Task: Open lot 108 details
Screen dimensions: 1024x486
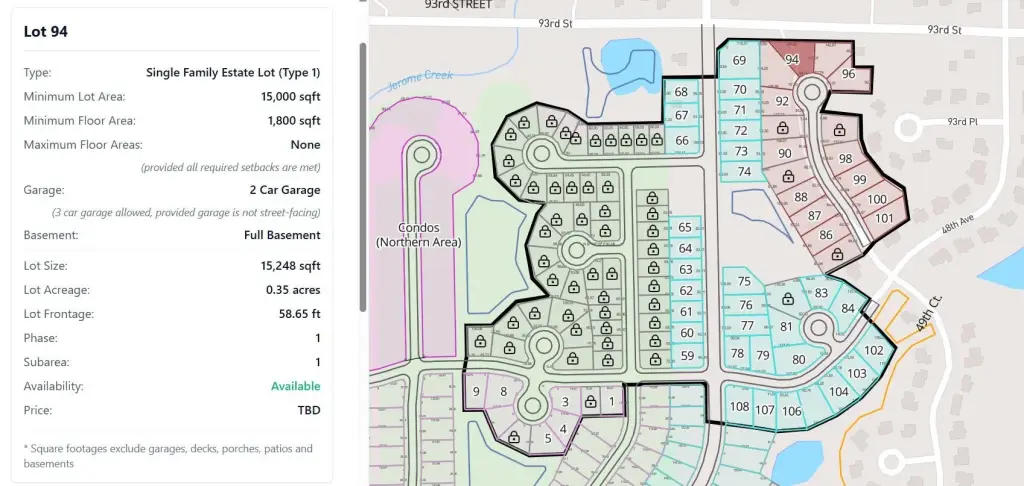Action: 739,407
